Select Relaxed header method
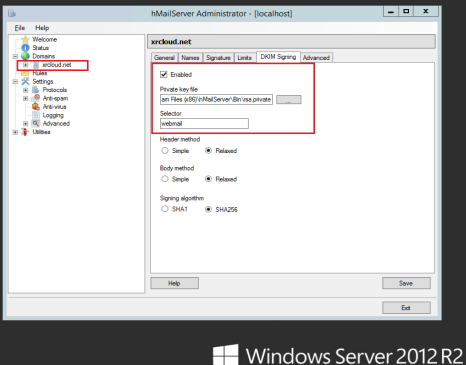Viewport: 466px width, 365px height. [208, 151]
